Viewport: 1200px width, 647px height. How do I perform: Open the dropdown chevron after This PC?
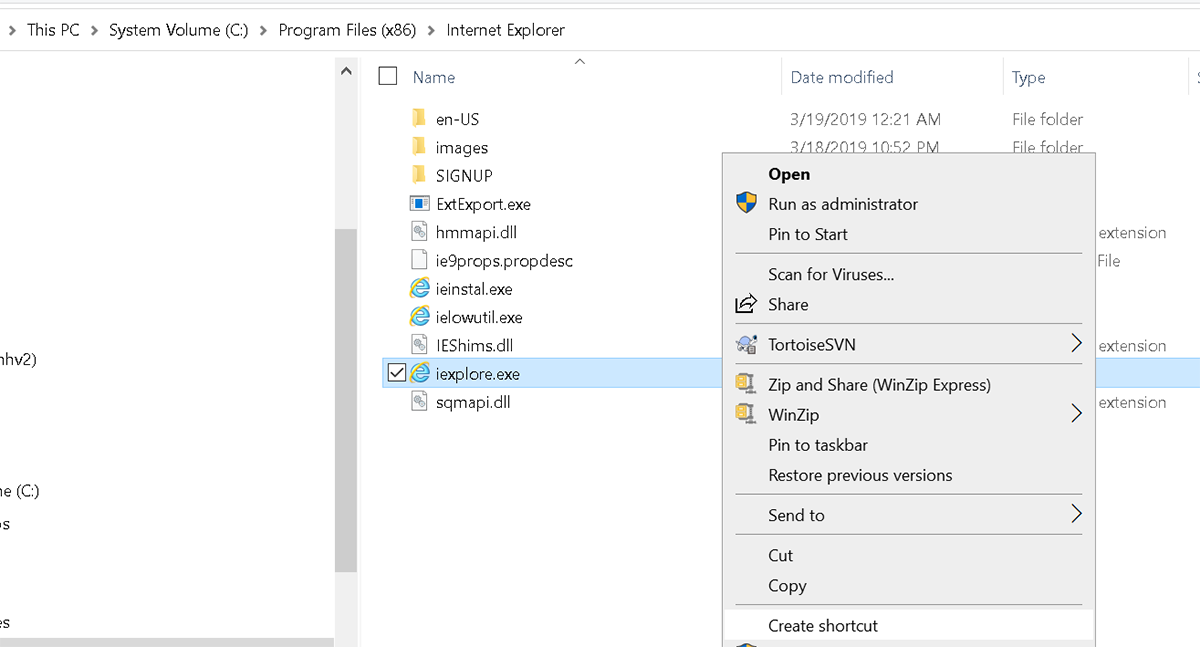click(x=95, y=31)
